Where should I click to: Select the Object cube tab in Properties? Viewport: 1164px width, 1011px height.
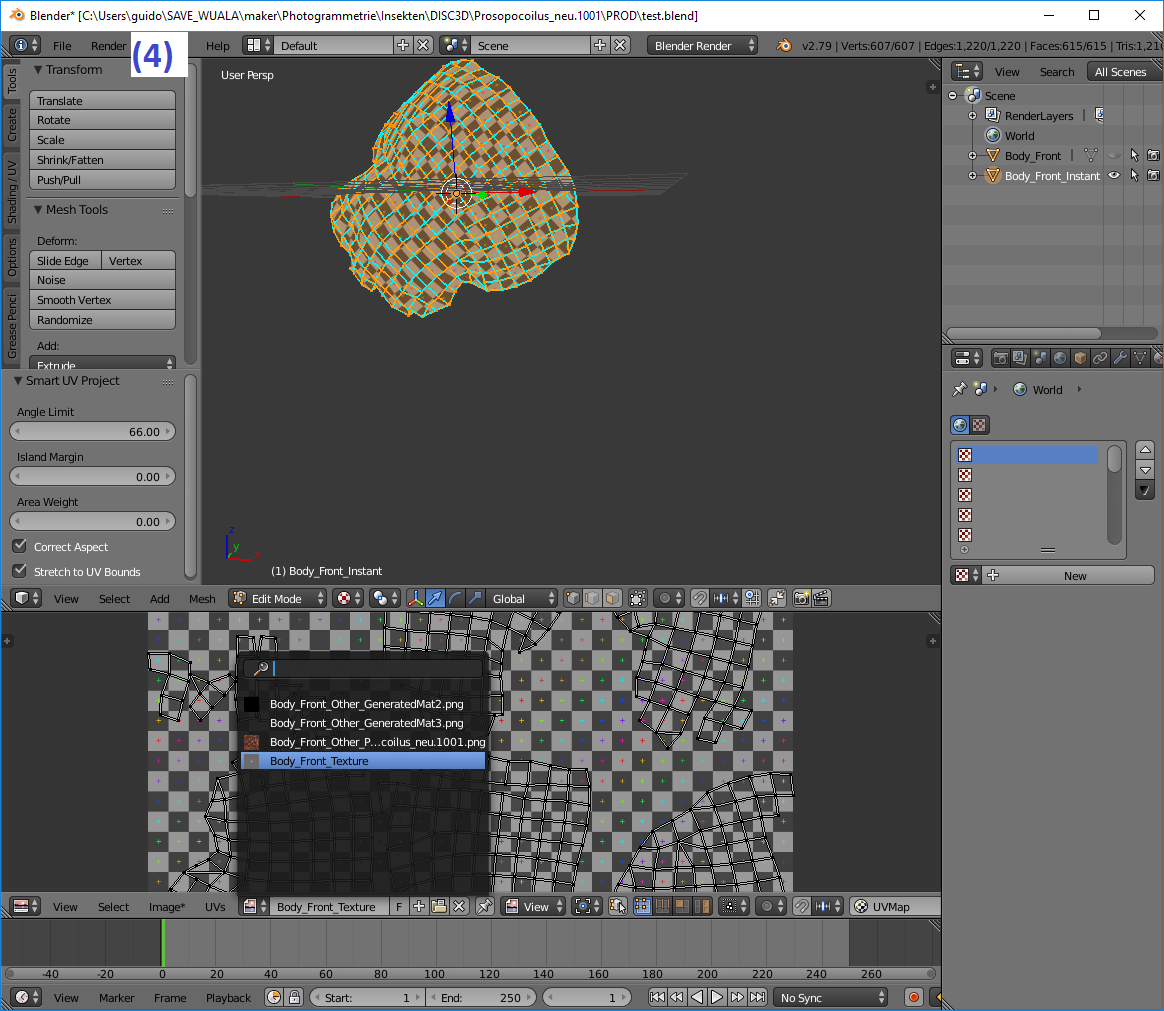(x=1079, y=358)
